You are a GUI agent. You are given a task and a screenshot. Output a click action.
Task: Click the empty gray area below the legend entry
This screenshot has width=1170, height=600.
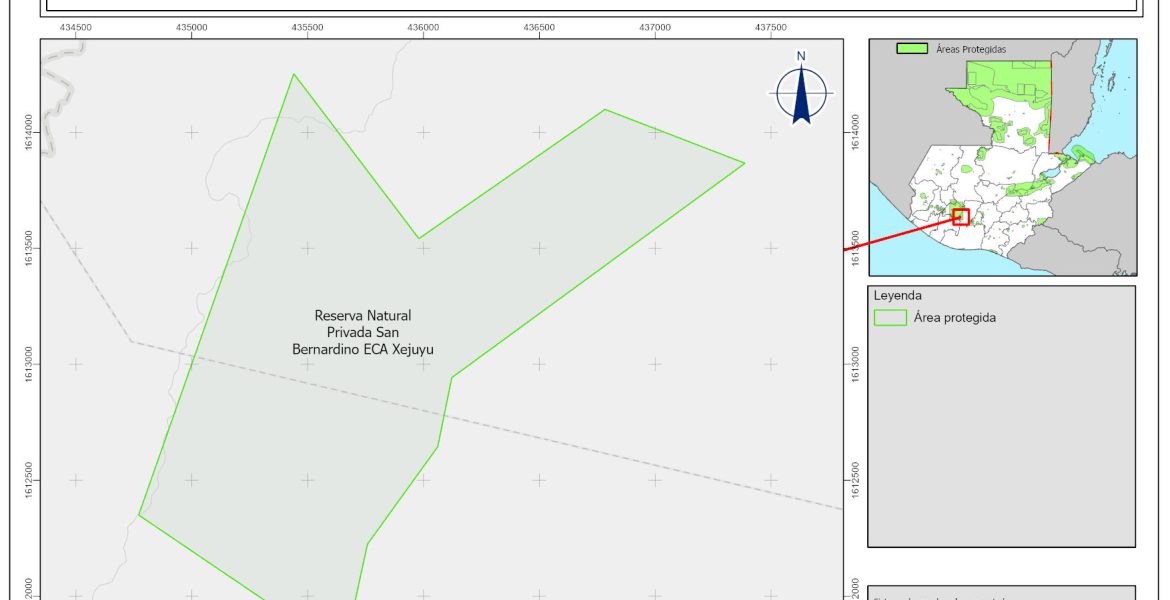point(1000,440)
